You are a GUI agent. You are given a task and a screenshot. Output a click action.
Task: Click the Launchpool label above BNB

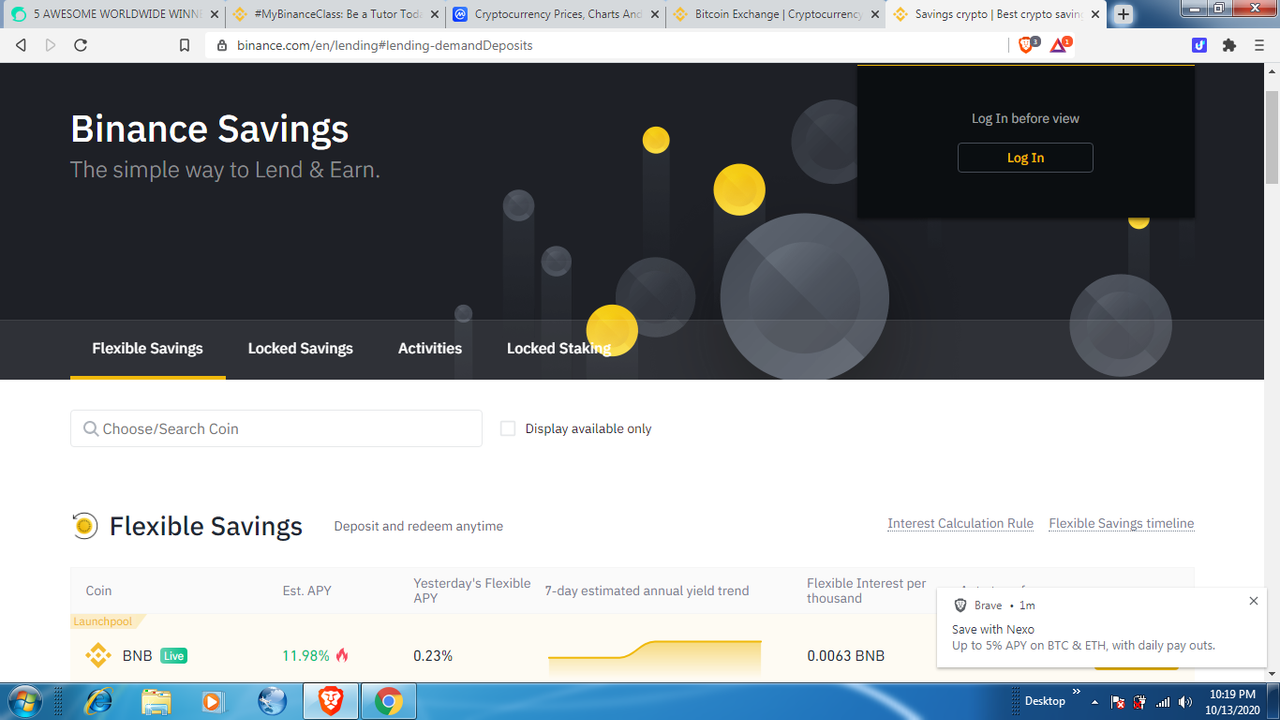coord(103,621)
